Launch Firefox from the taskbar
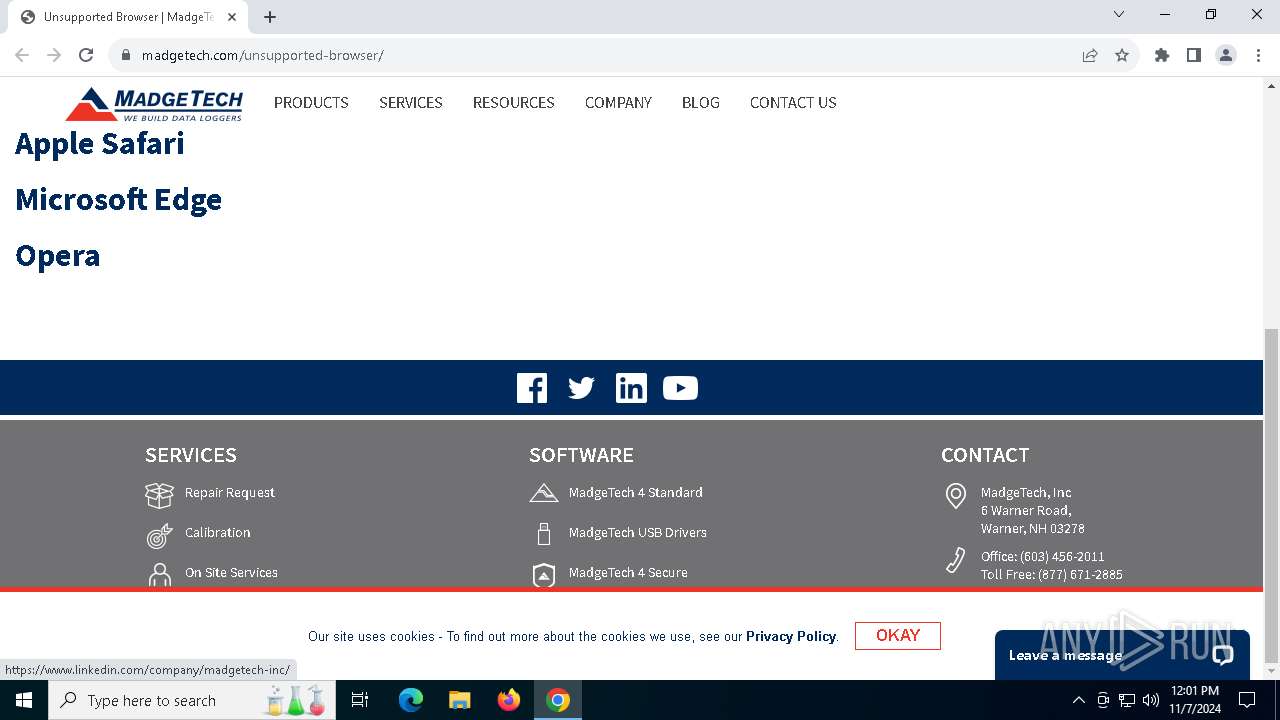 pos(509,700)
